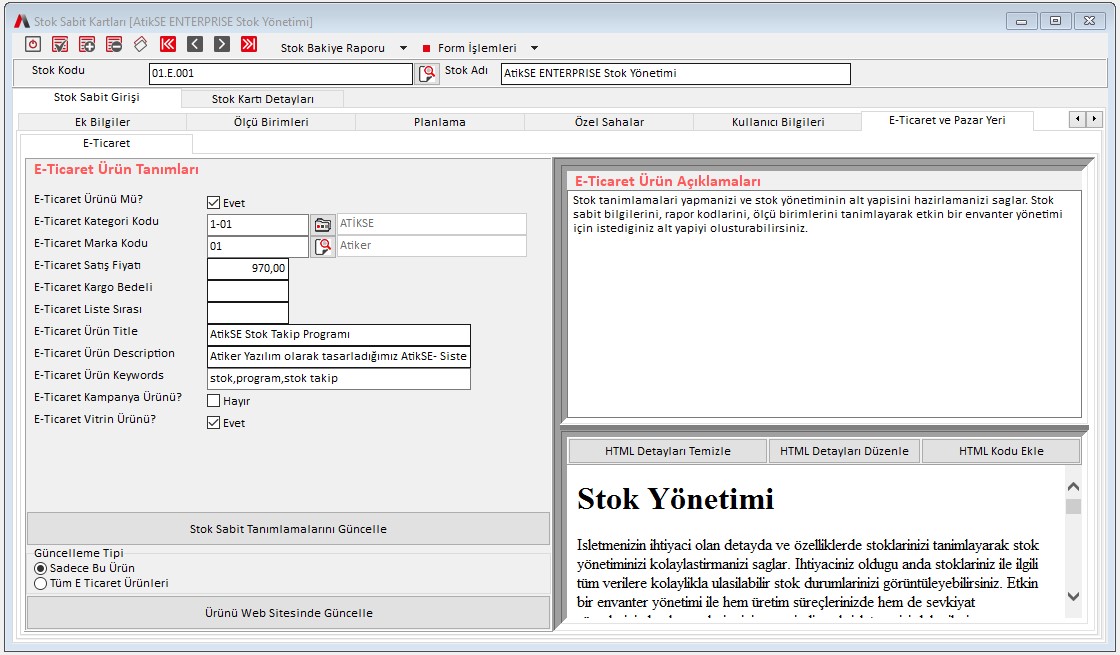Focus E-Ticaret Marka Kodu field 01

pos(258,246)
